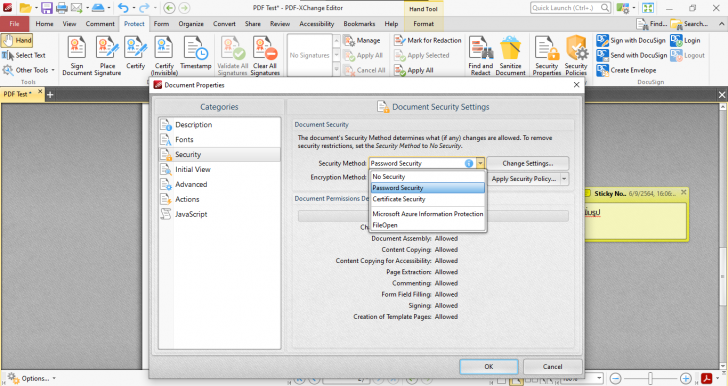This screenshot has width=728, height=386.
Task: Switch to Comment ribbon tab
Action: 100,24
